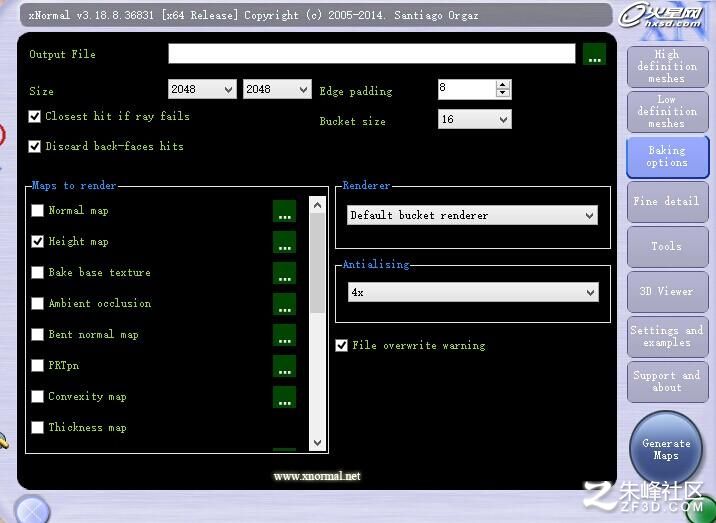Open PRTpn options button
The height and width of the screenshot is (523, 716).
pos(284,366)
